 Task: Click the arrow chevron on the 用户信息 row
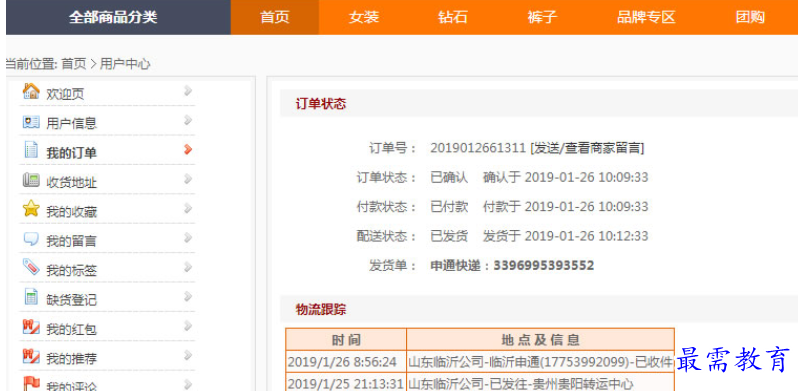(188, 120)
